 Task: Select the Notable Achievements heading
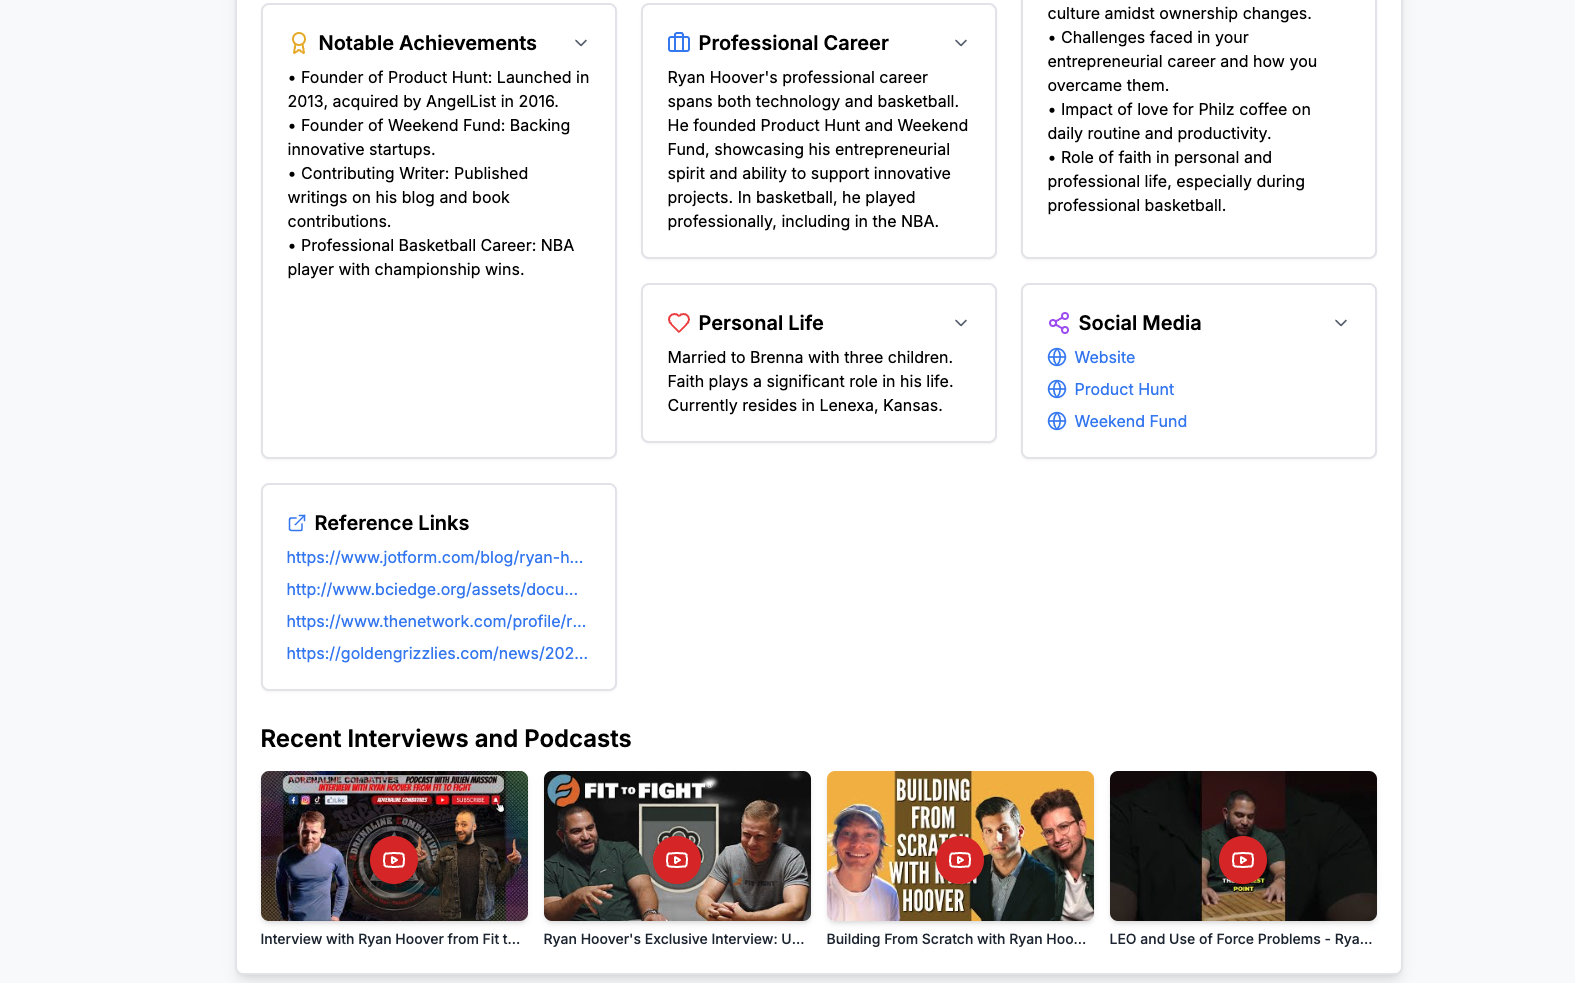[427, 43]
